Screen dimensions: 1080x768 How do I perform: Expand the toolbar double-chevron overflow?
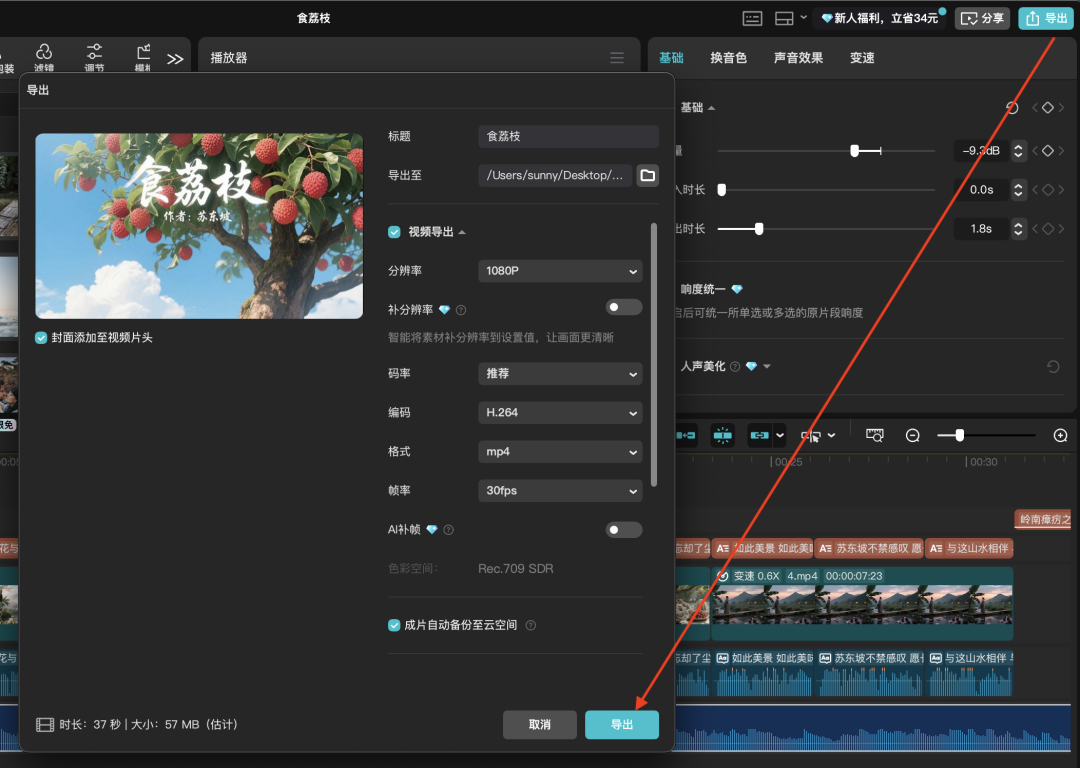pyautogui.click(x=175, y=59)
